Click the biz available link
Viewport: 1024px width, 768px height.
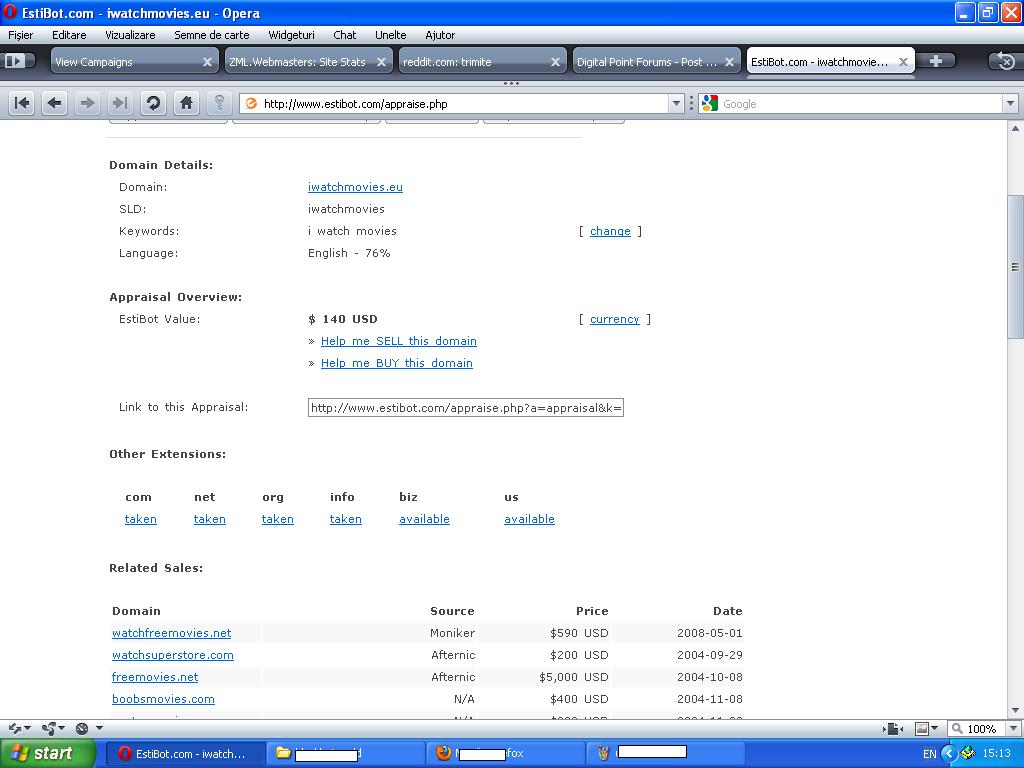pos(424,519)
